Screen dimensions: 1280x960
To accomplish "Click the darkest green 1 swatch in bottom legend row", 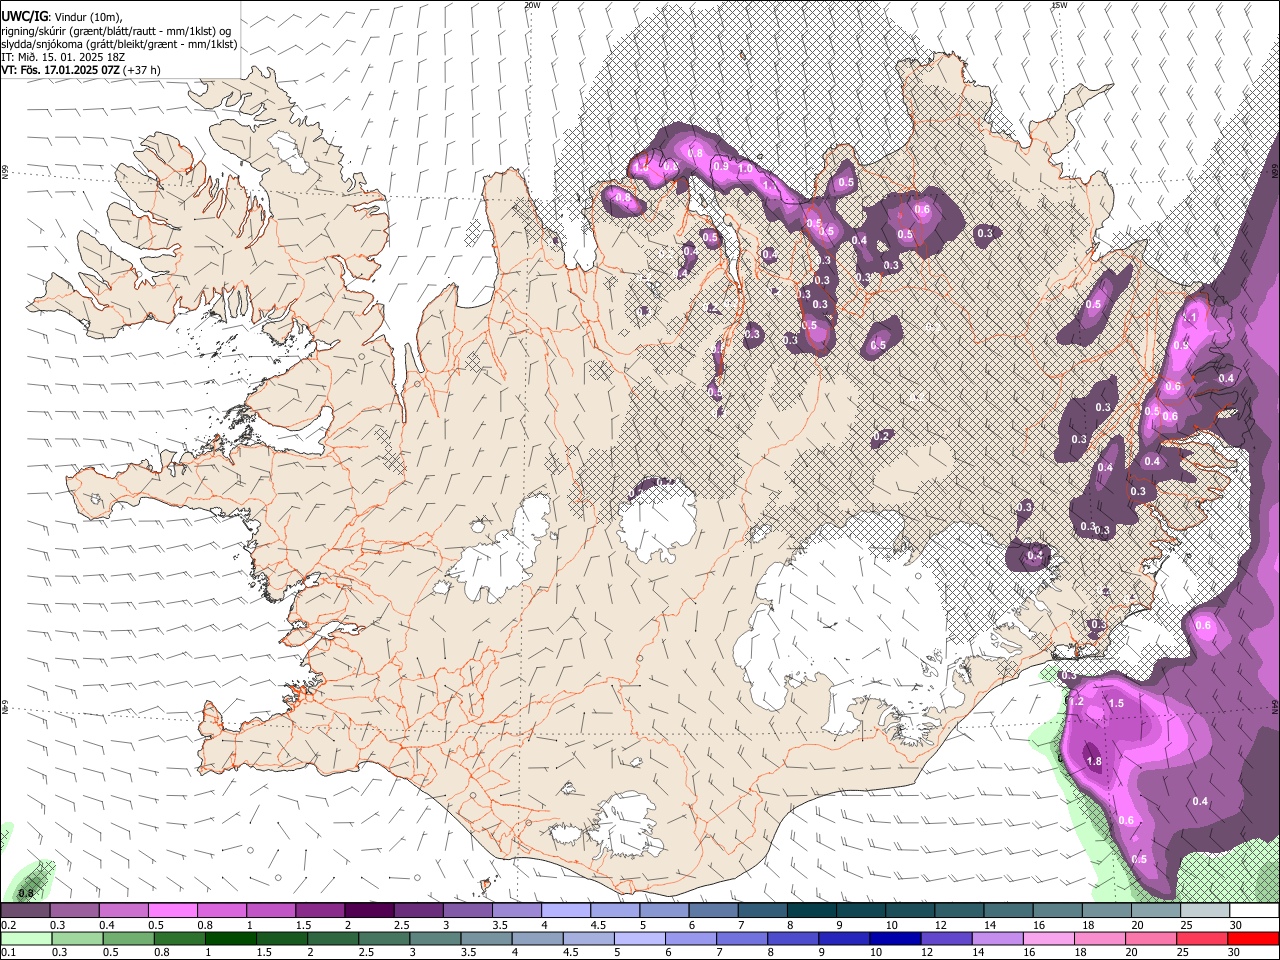I will tap(231, 939).
